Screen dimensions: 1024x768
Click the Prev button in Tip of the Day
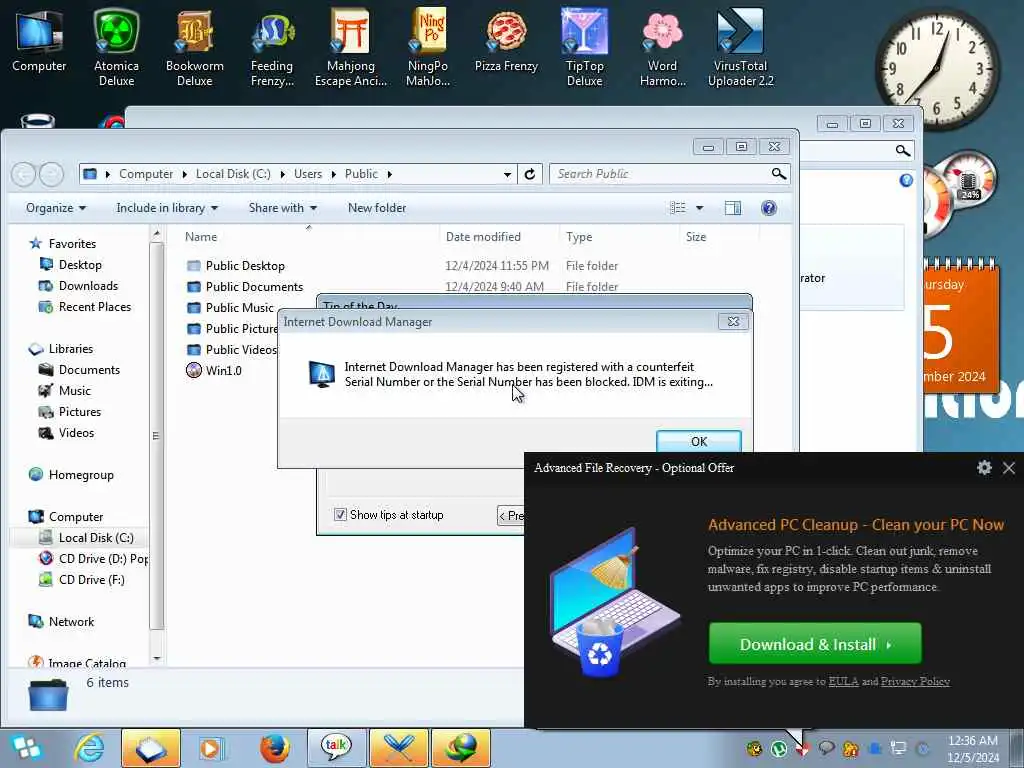click(511, 515)
